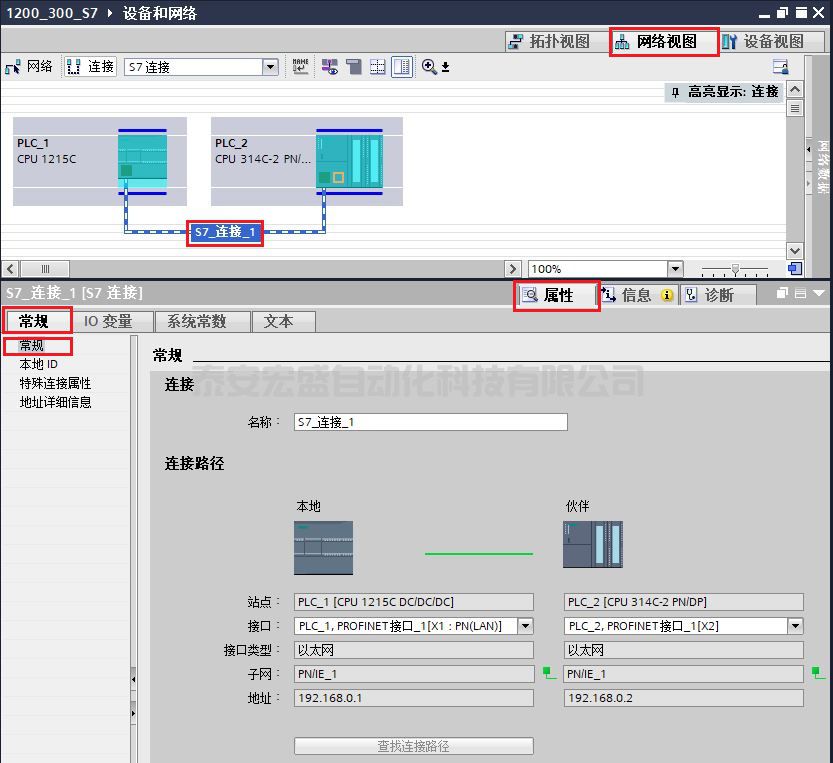Open the S7 连接 connection type dropdown
The image size is (833, 763).
(270, 67)
